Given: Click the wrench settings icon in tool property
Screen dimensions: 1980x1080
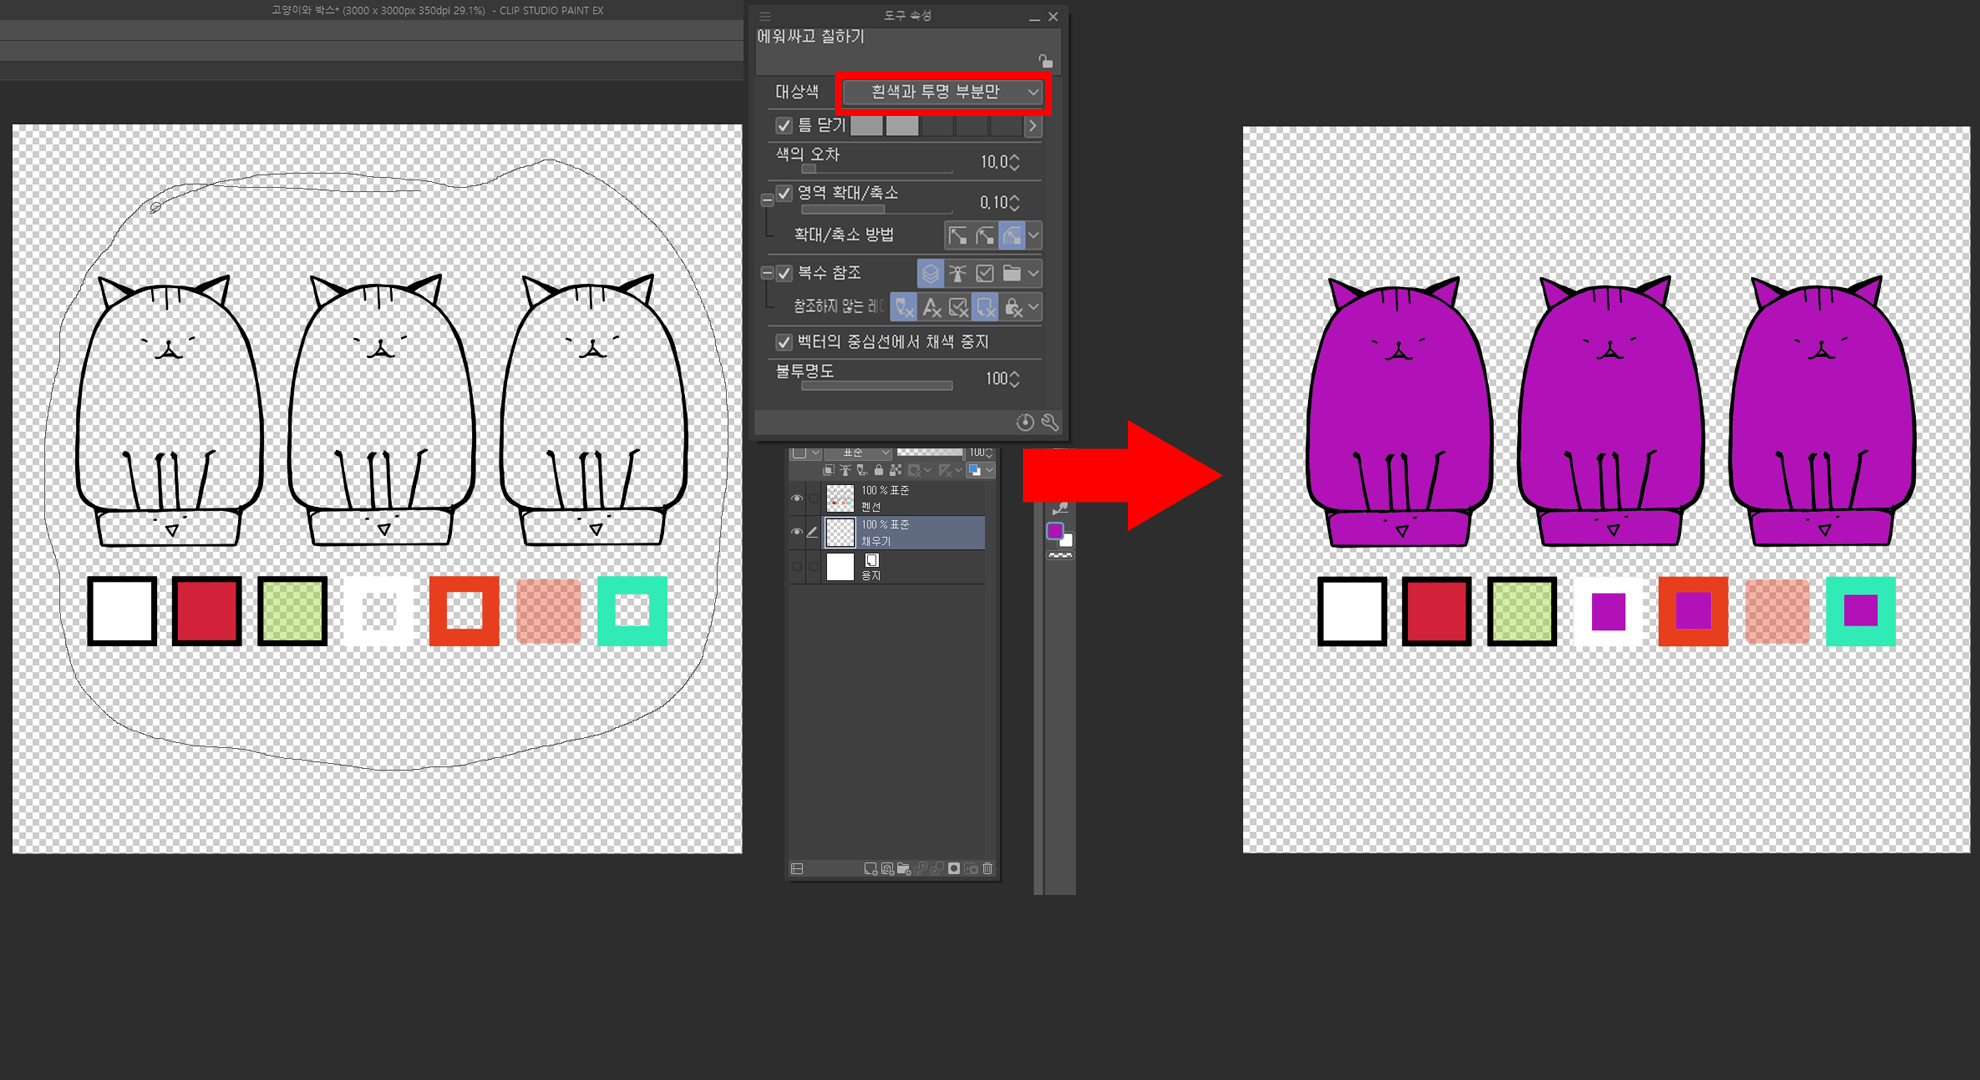Looking at the screenshot, I should (x=1049, y=422).
